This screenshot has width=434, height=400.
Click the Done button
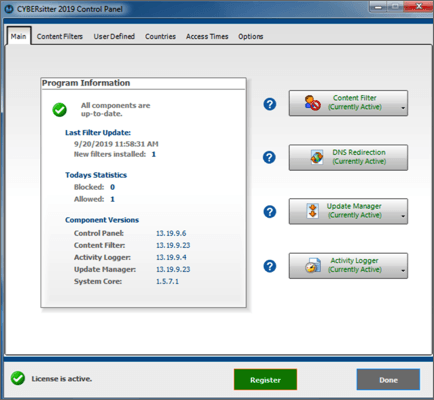(x=388, y=379)
